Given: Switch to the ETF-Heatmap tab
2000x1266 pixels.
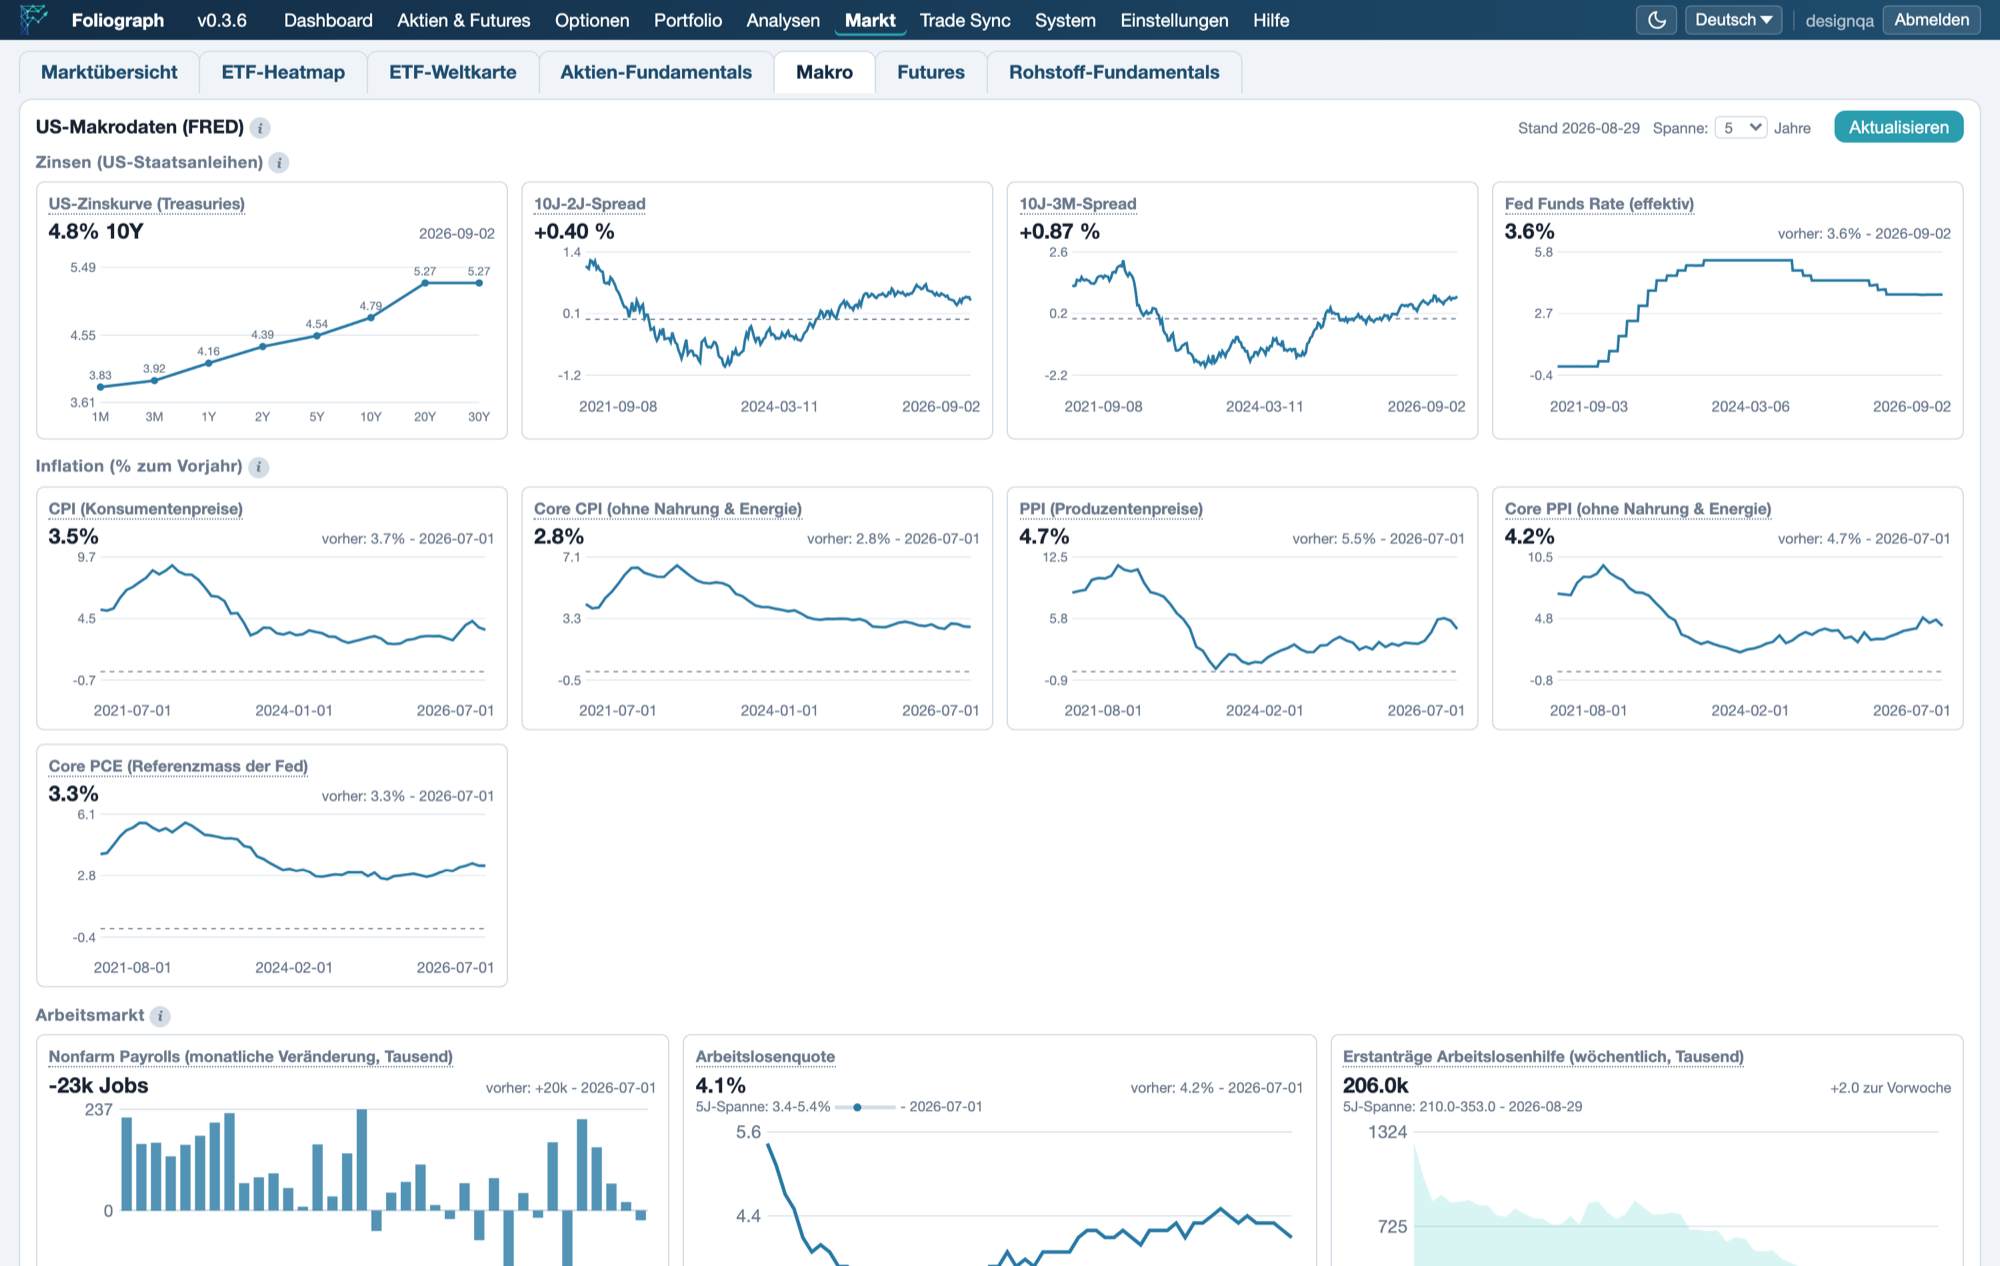Looking at the screenshot, I should (x=283, y=72).
